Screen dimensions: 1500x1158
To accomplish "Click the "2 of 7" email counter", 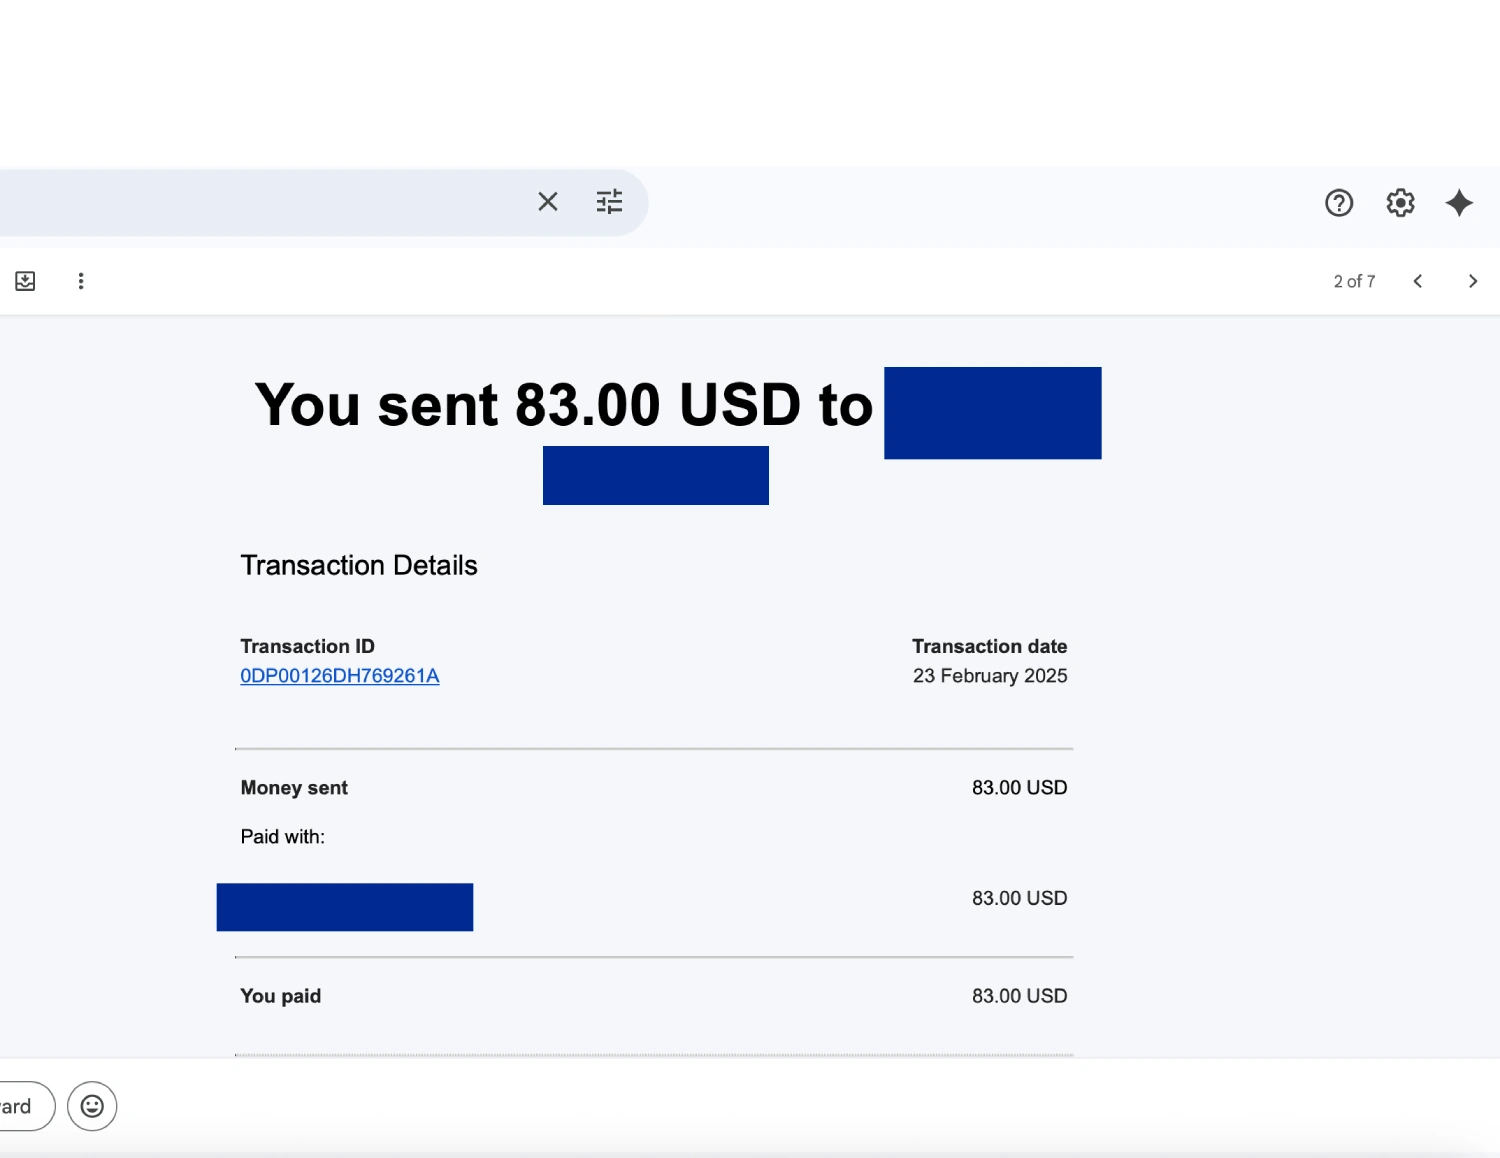I will [1354, 281].
